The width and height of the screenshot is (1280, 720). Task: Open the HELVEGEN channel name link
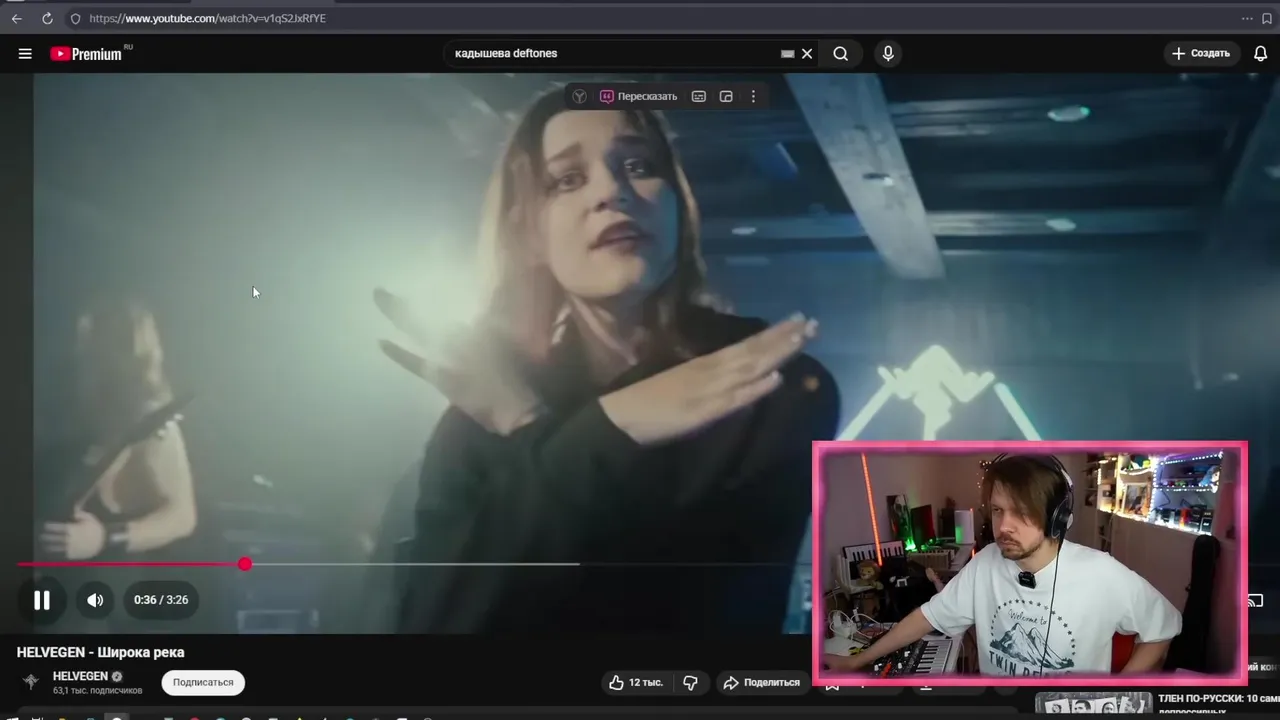(x=80, y=676)
